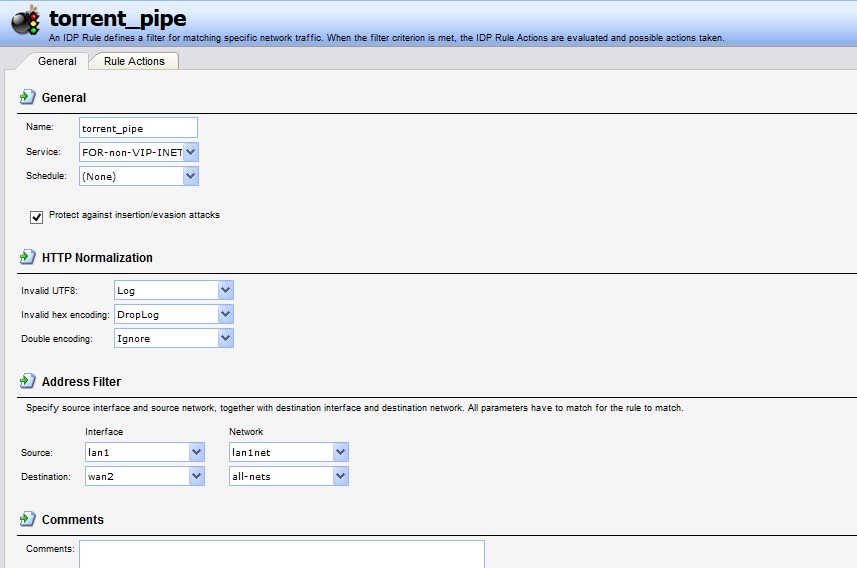Click the Address Filter section icon

28,382
